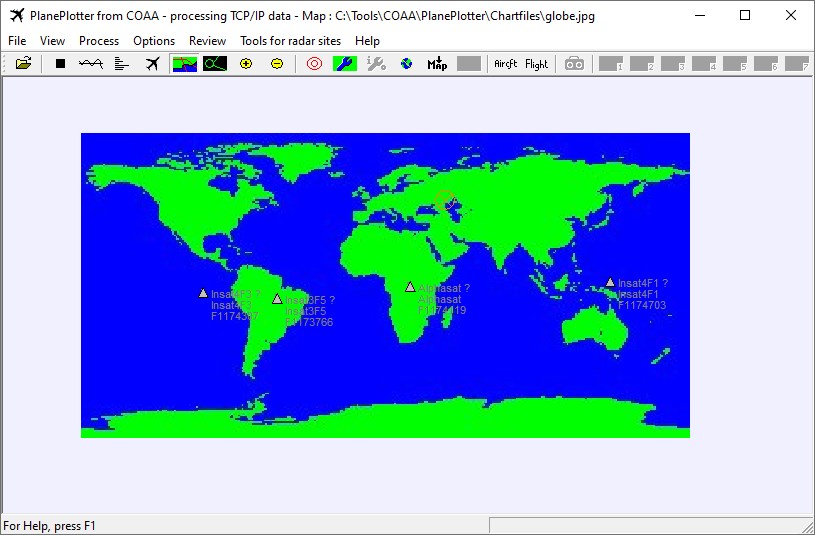This screenshot has height=535, width=815.
Task: Open options via the green wrench icon
Action: click(x=345, y=64)
